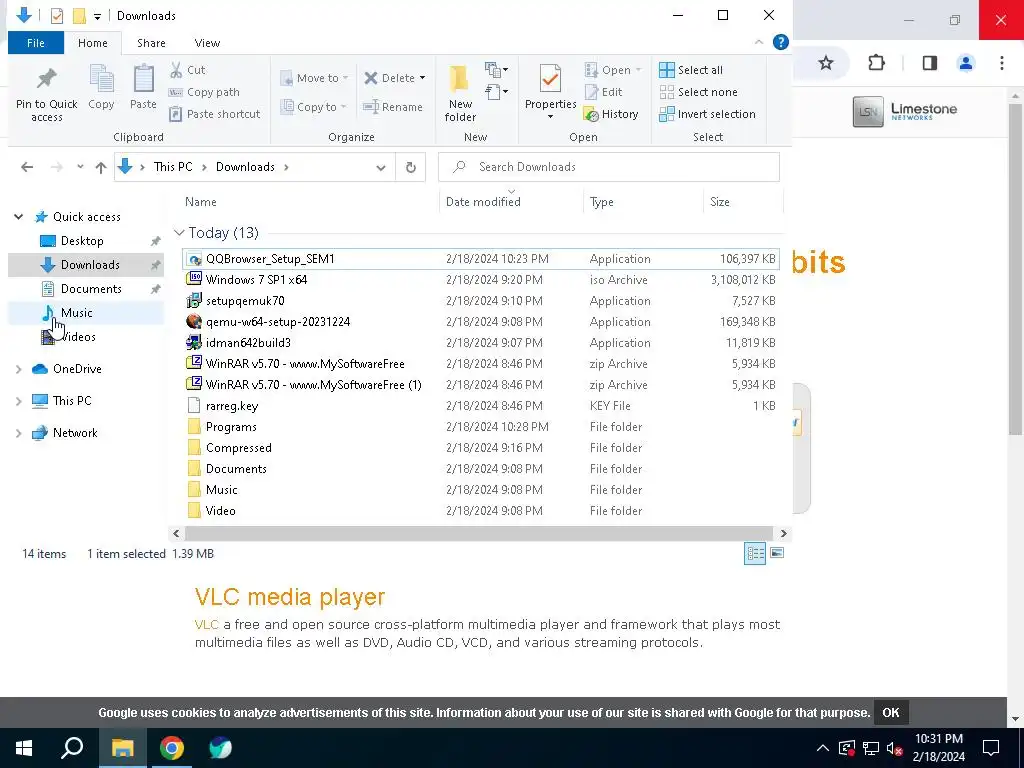Screen dimensions: 1024x768
Task: Go up one folder level
Action: point(101,167)
